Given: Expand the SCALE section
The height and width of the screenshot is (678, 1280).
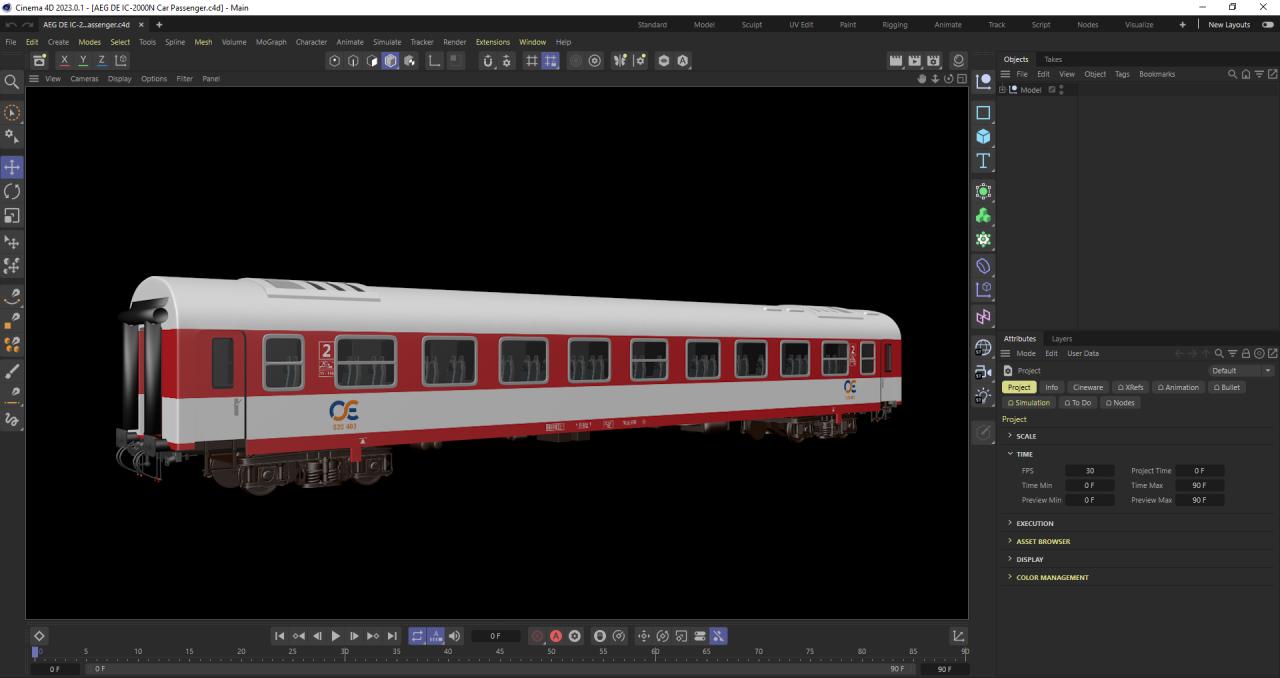Looking at the screenshot, I should [x=1010, y=436].
